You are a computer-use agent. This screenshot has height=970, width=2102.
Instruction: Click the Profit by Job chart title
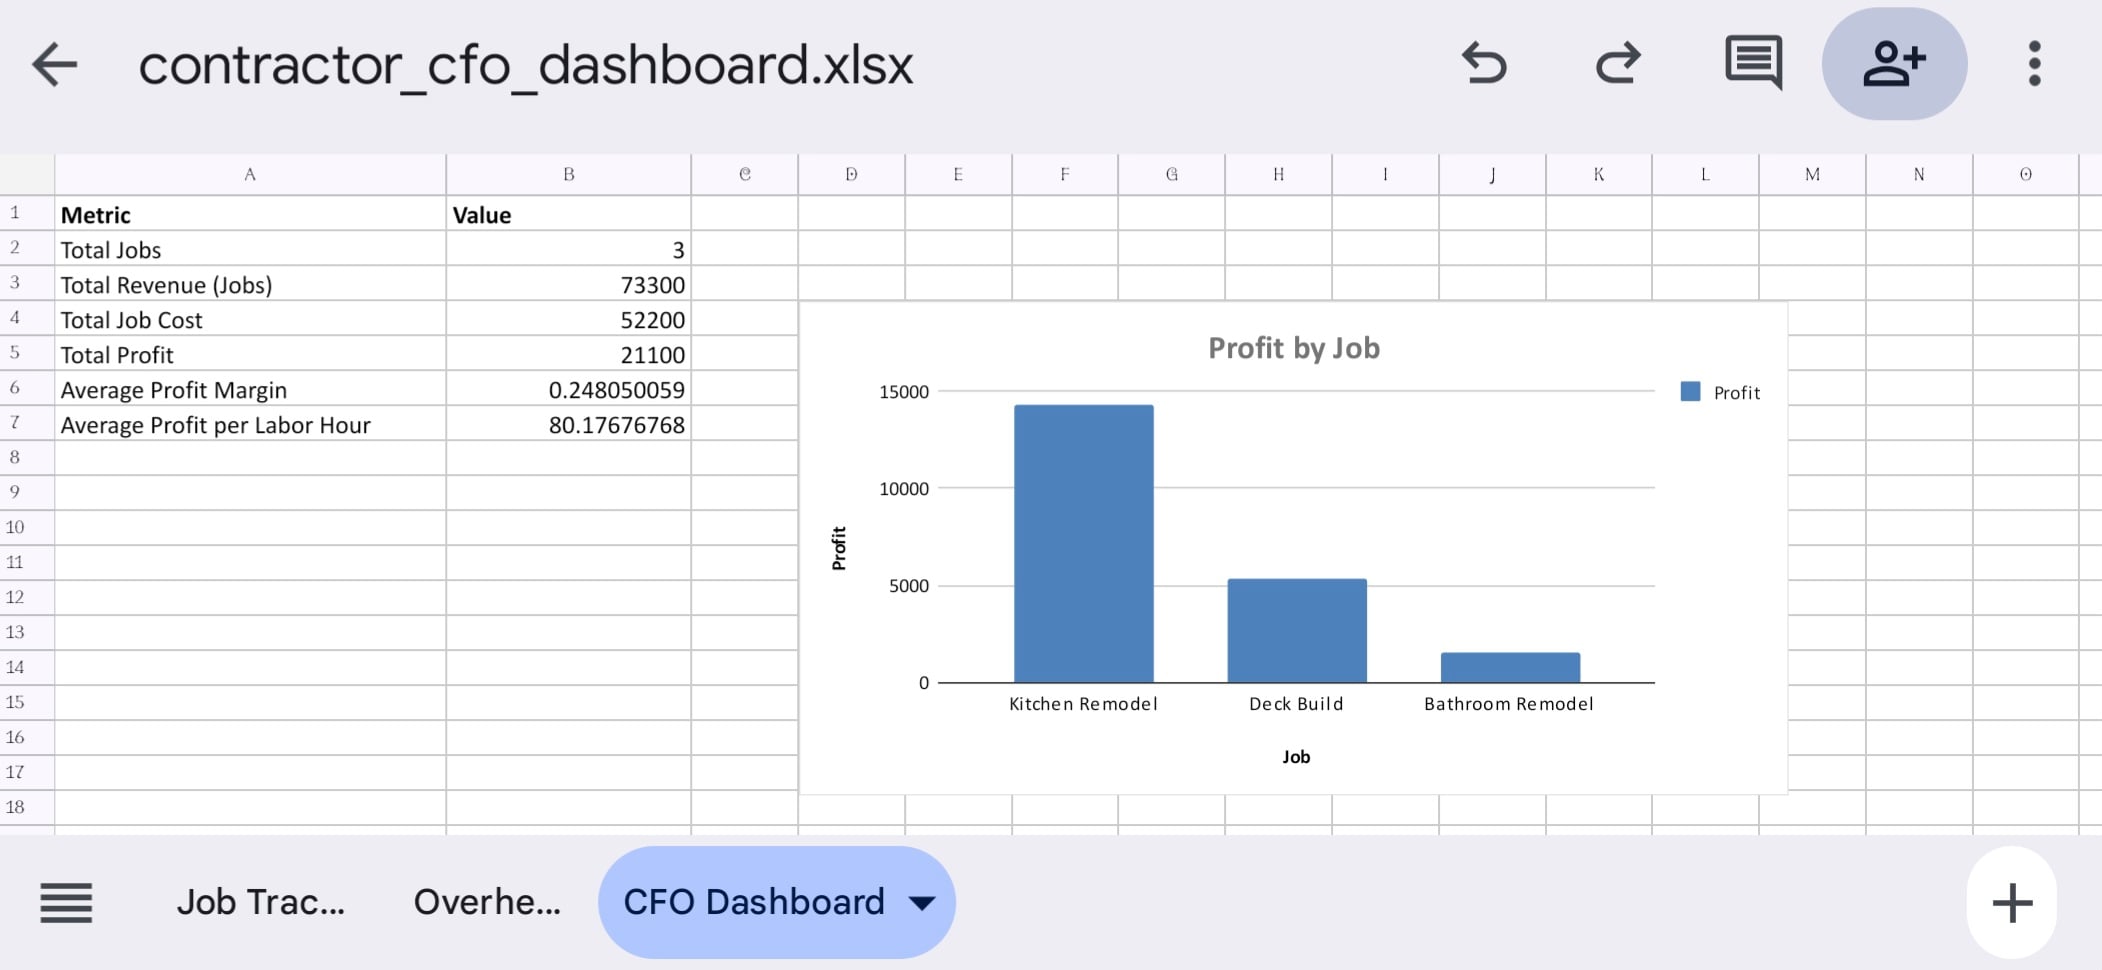pyautogui.click(x=1293, y=348)
